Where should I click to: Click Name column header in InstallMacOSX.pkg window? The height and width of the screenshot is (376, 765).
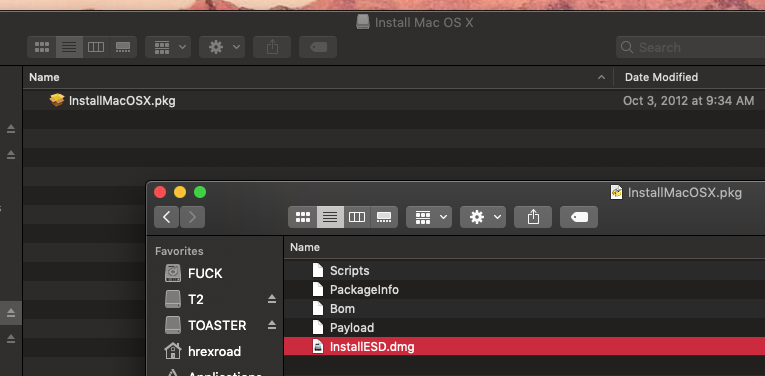(x=305, y=247)
